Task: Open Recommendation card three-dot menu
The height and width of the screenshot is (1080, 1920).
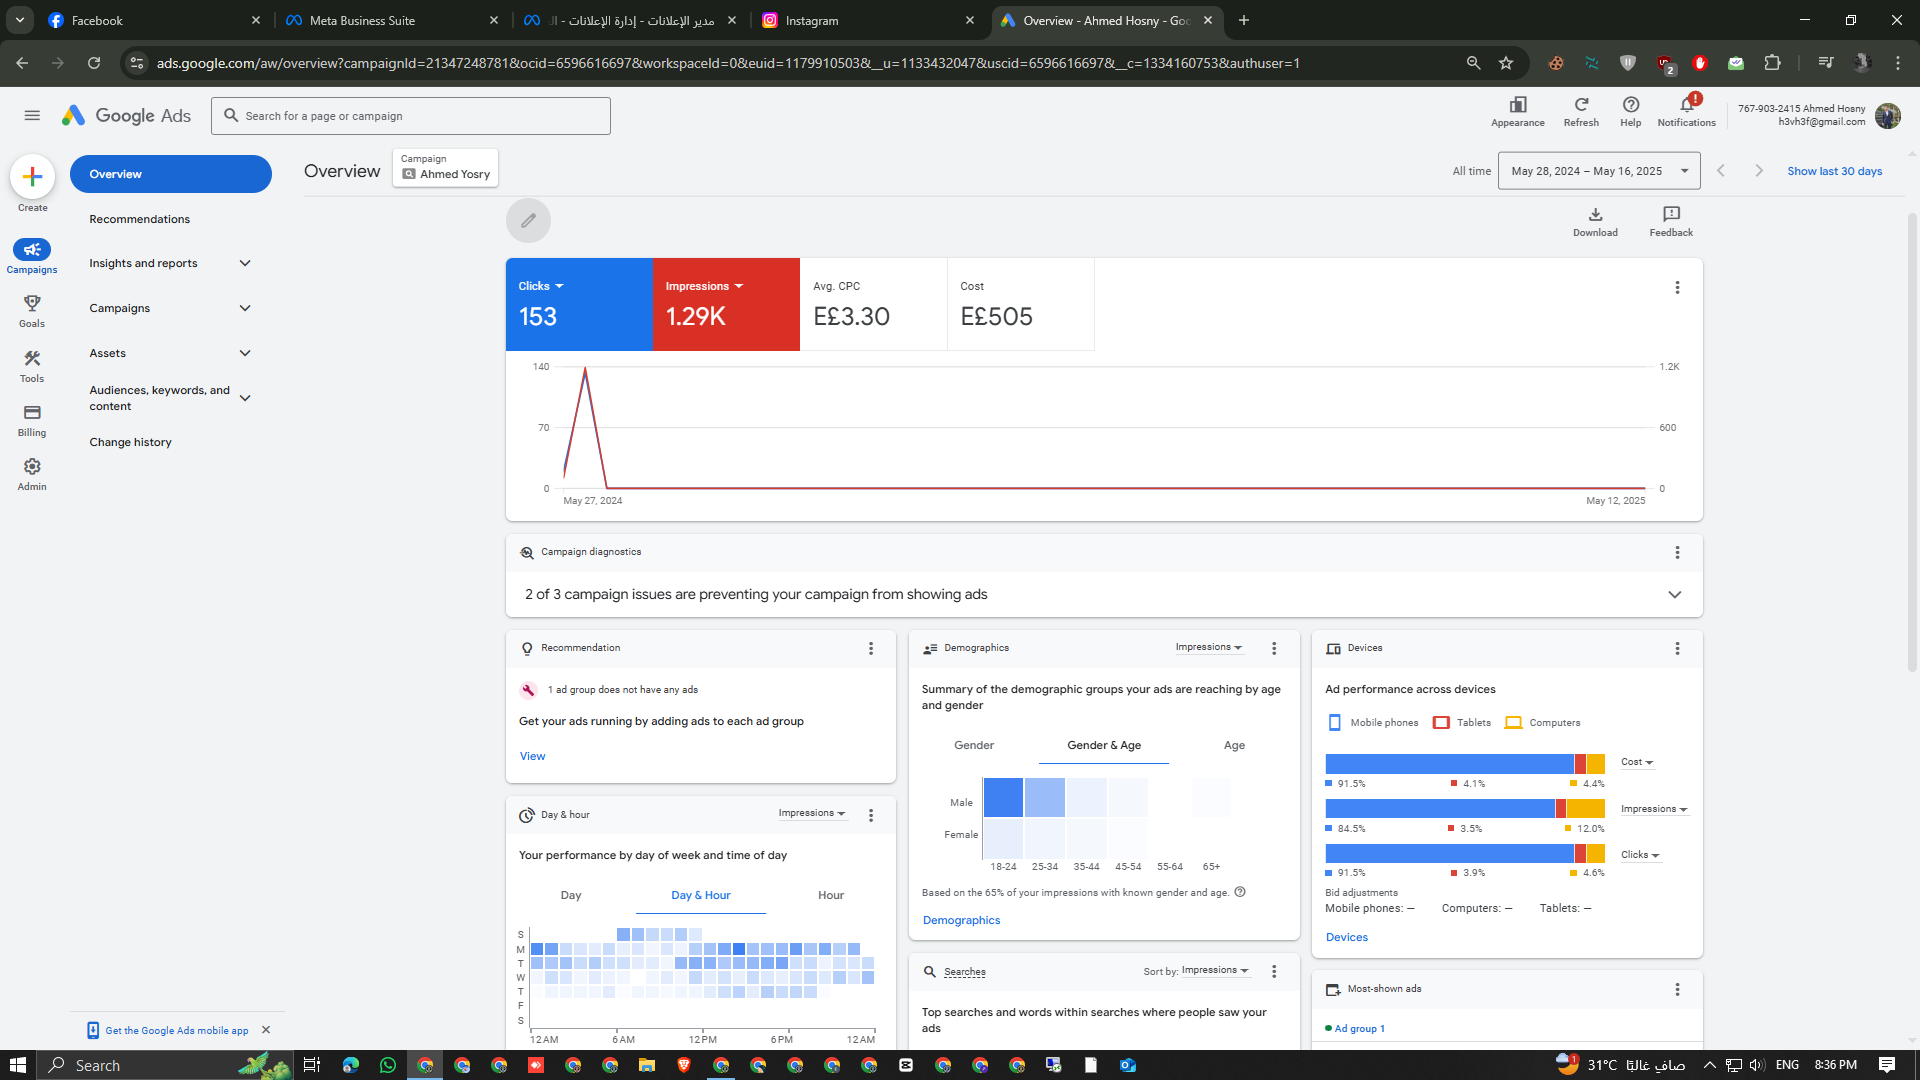Action: pos(871,648)
